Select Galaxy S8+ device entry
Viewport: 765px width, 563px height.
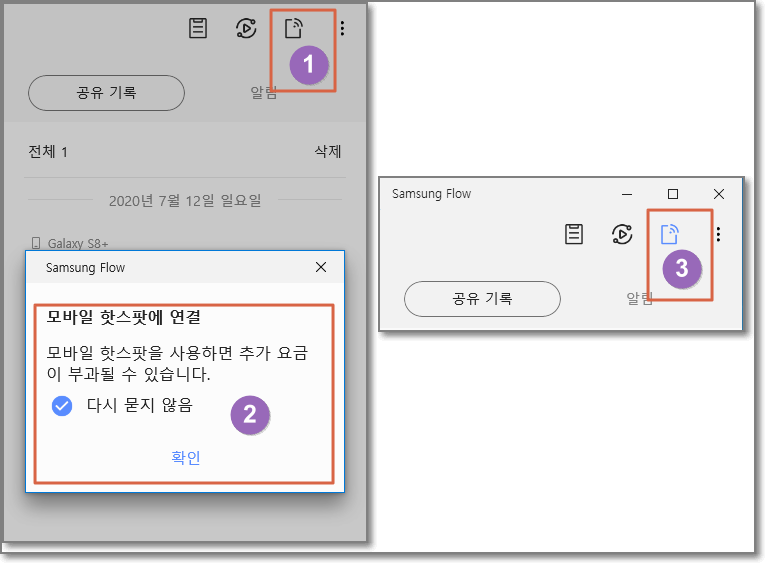coord(70,243)
